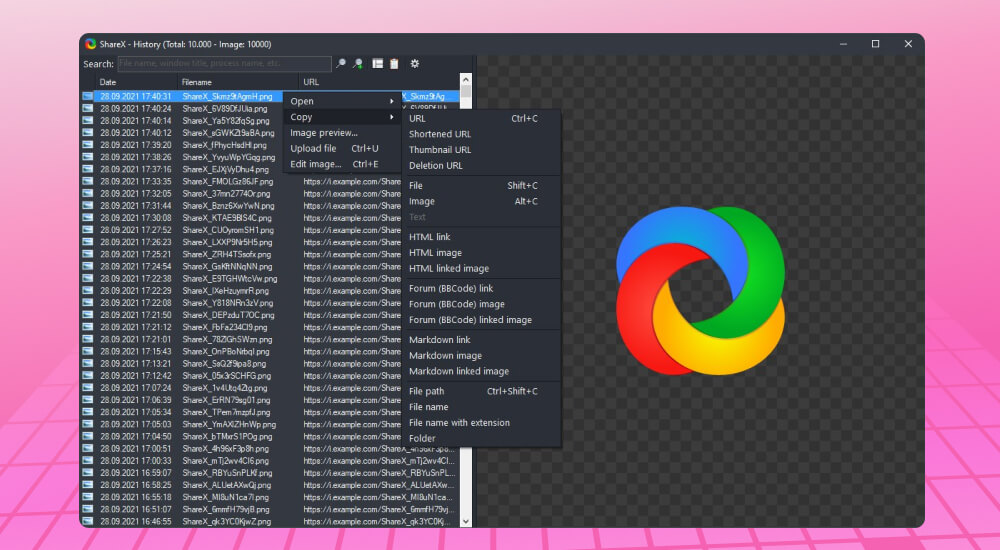Screen dimensions: 1000x550
Task: Copy as Markdown linked image
Action: (482, 371)
